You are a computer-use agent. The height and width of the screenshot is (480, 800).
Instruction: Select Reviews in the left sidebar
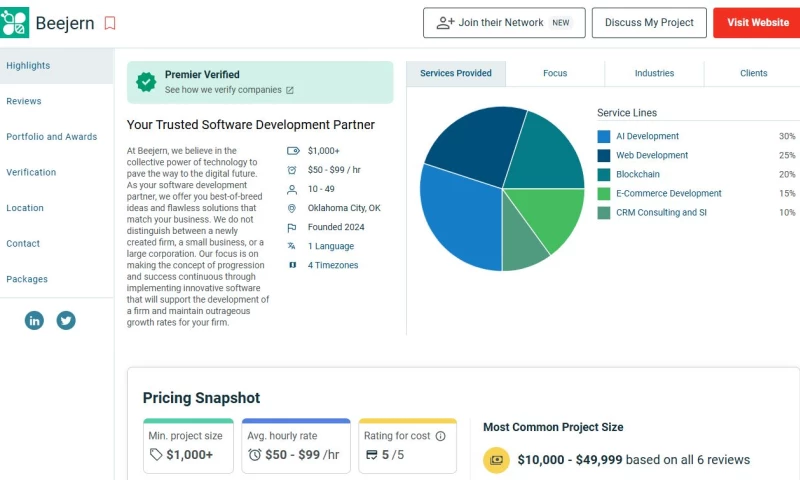click(x=24, y=101)
